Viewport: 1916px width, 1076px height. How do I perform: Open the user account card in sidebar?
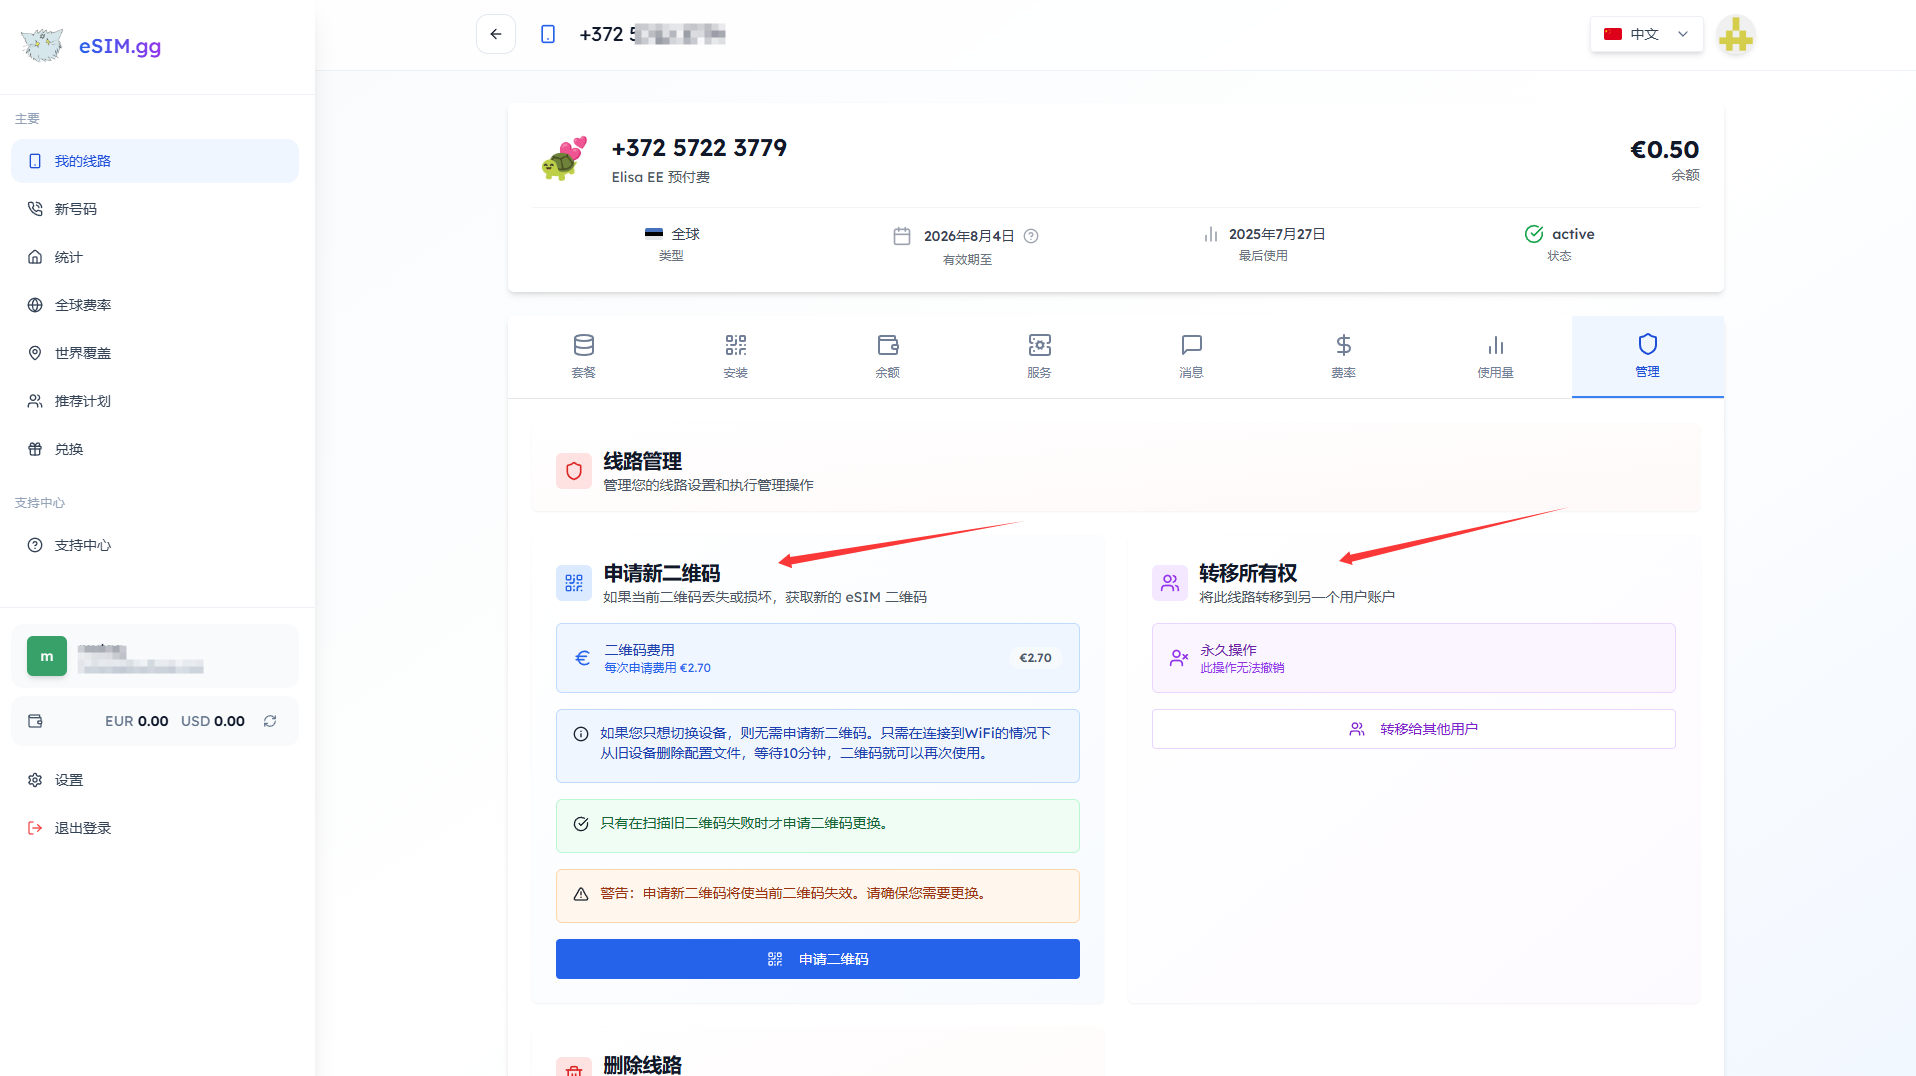[x=155, y=656]
